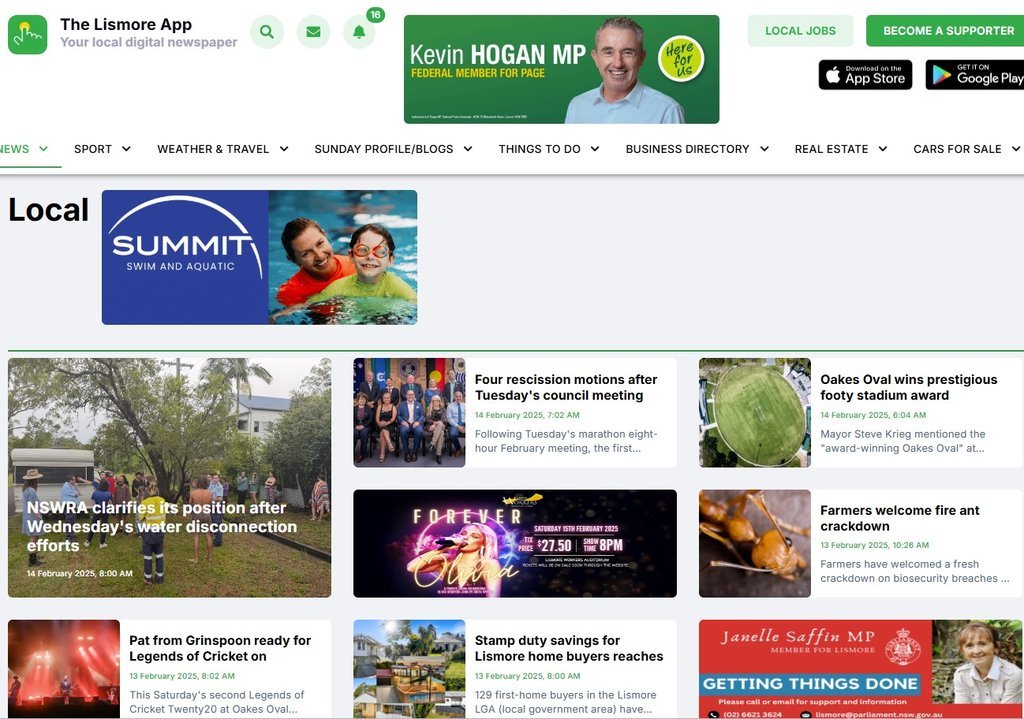Click Oakes Oval aerial thumbnail
This screenshot has width=1024, height=719.
click(755, 412)
